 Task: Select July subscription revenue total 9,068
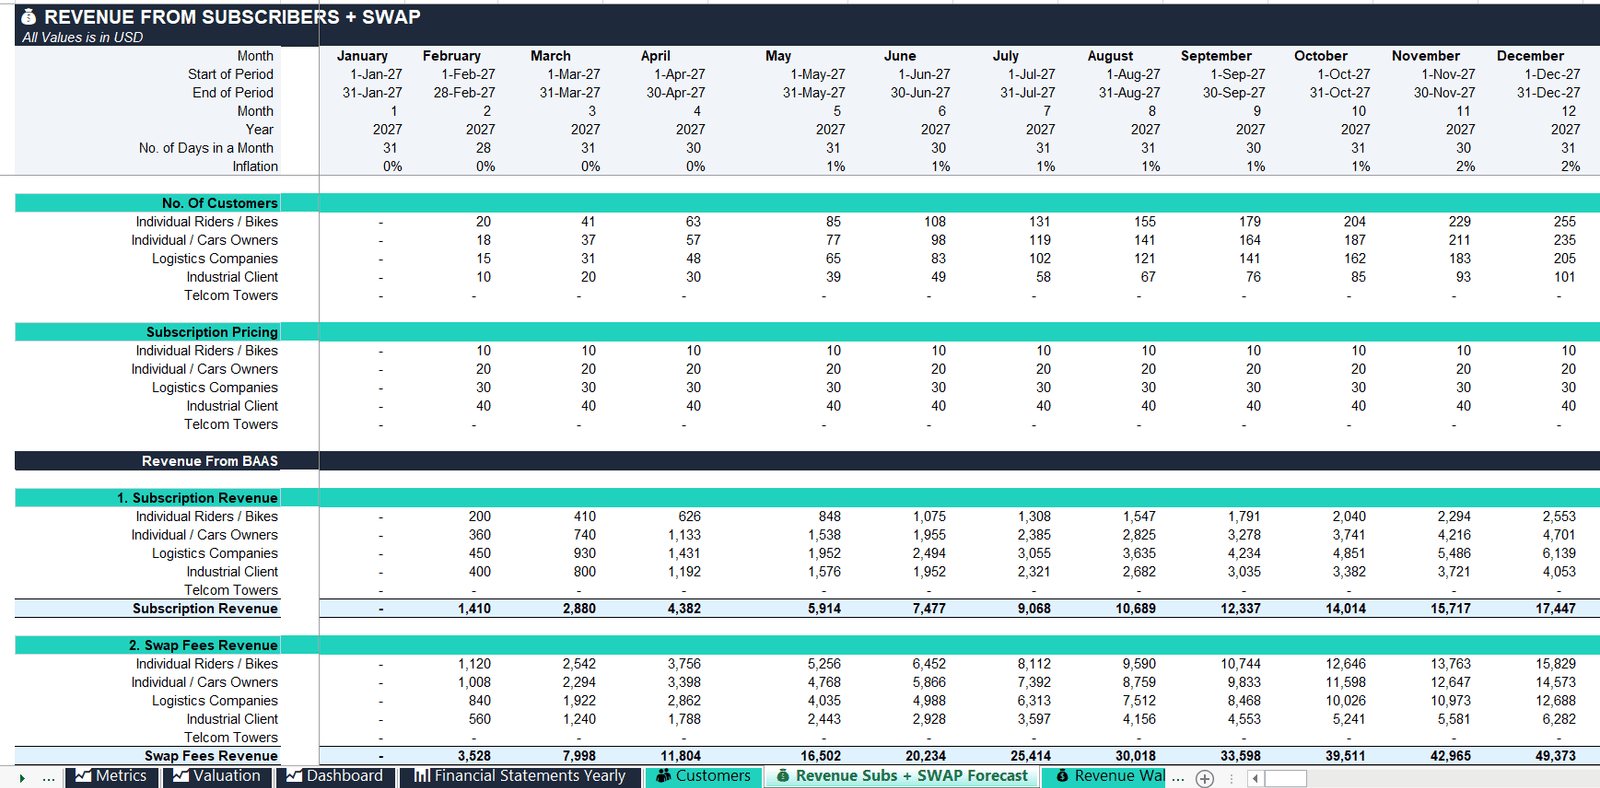coord(1034,609)
